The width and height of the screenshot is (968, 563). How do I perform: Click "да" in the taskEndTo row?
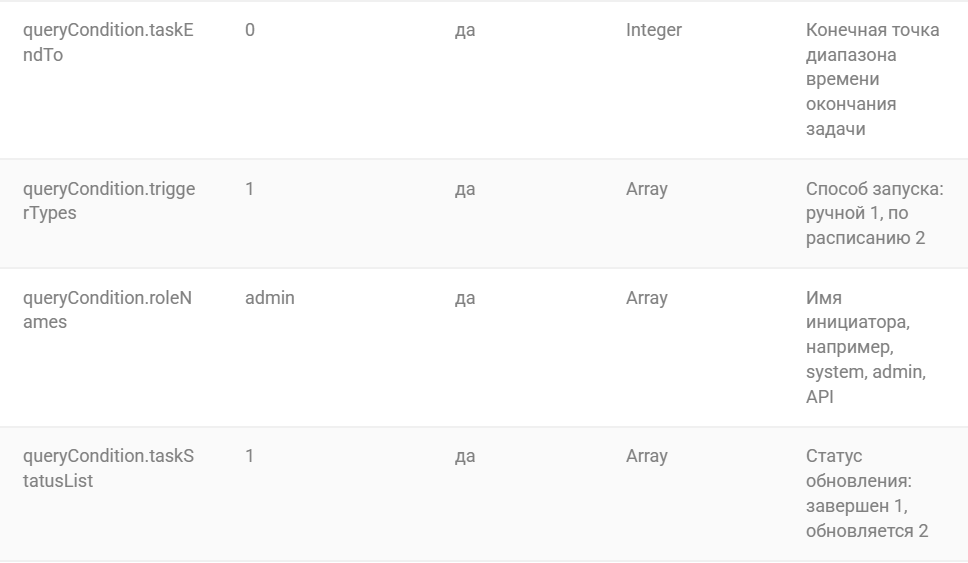465,30
